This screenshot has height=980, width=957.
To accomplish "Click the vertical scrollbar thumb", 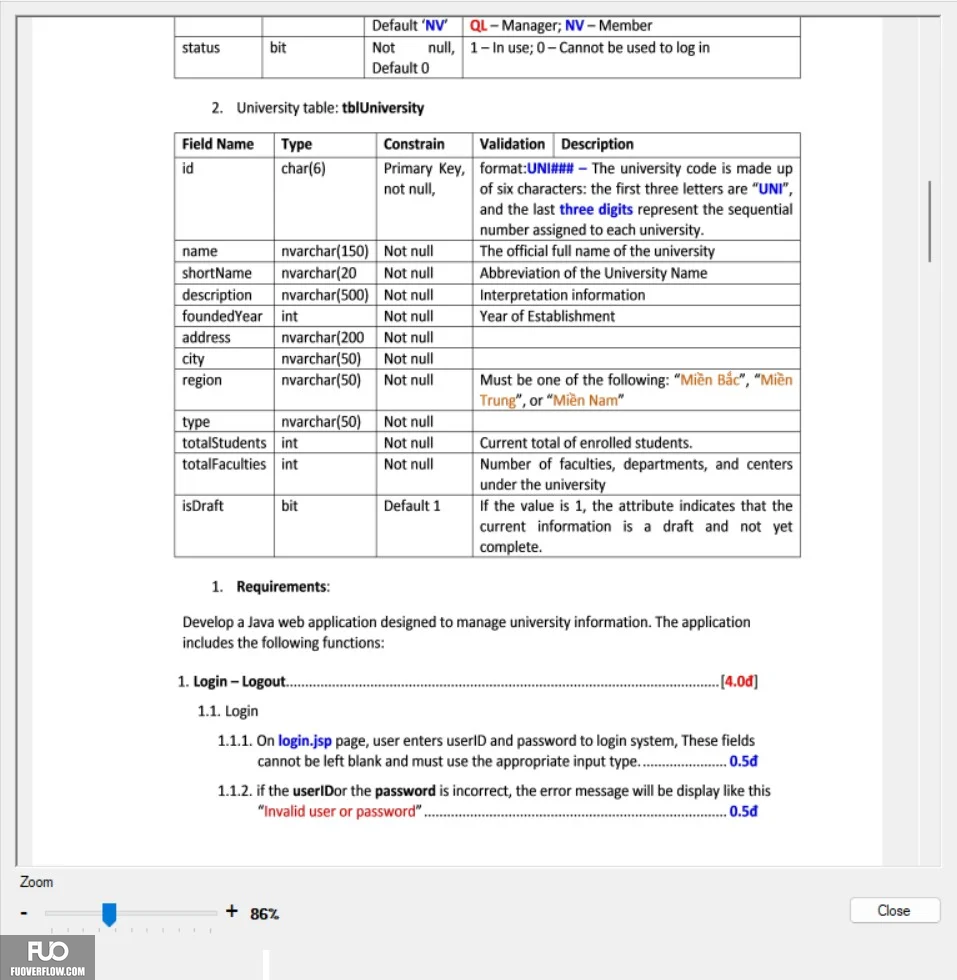I will pyautogui.click(x=929, y=221).
